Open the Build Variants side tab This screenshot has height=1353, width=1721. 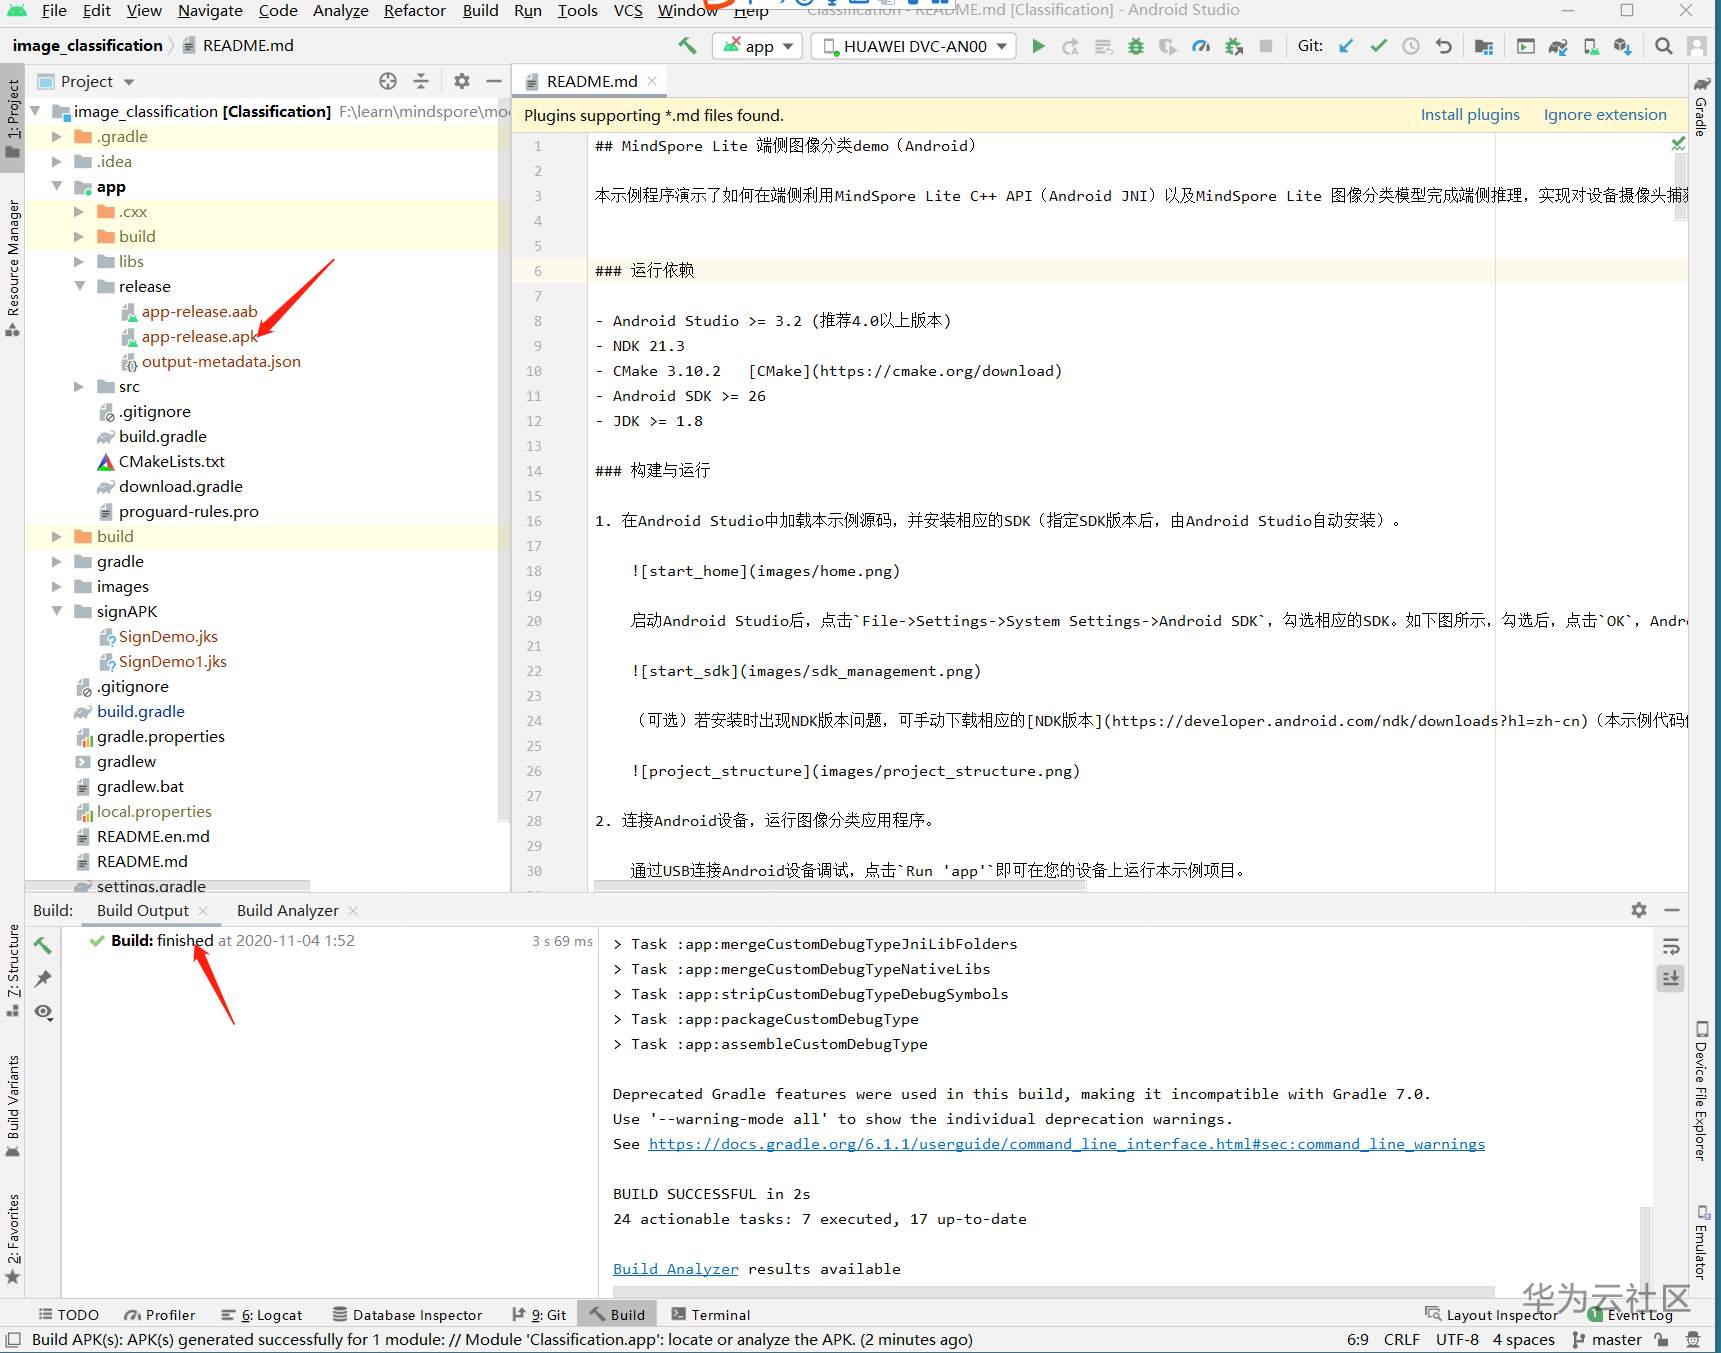click(x=13, y=1105)
